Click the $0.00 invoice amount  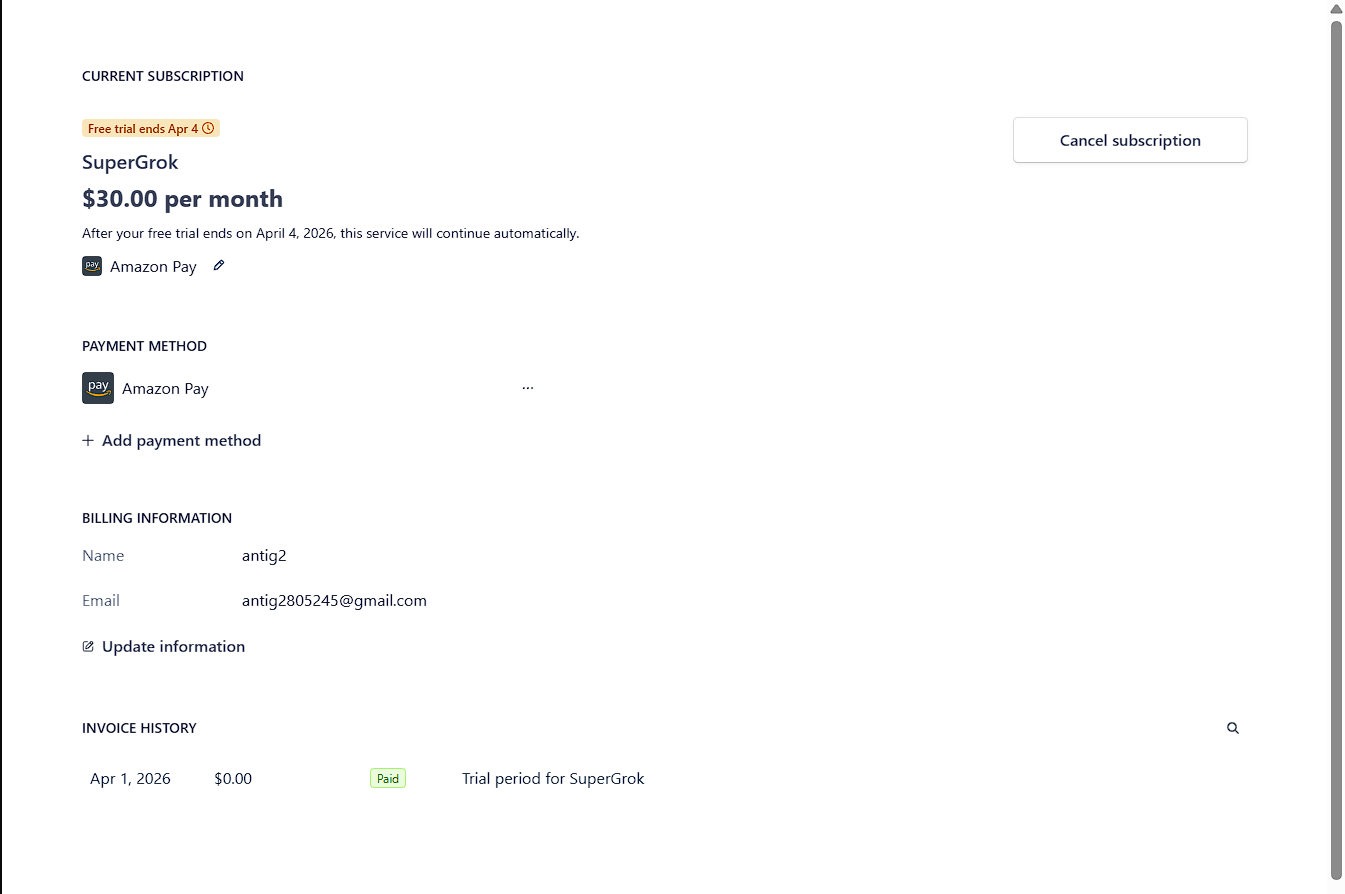pos(233,779)
